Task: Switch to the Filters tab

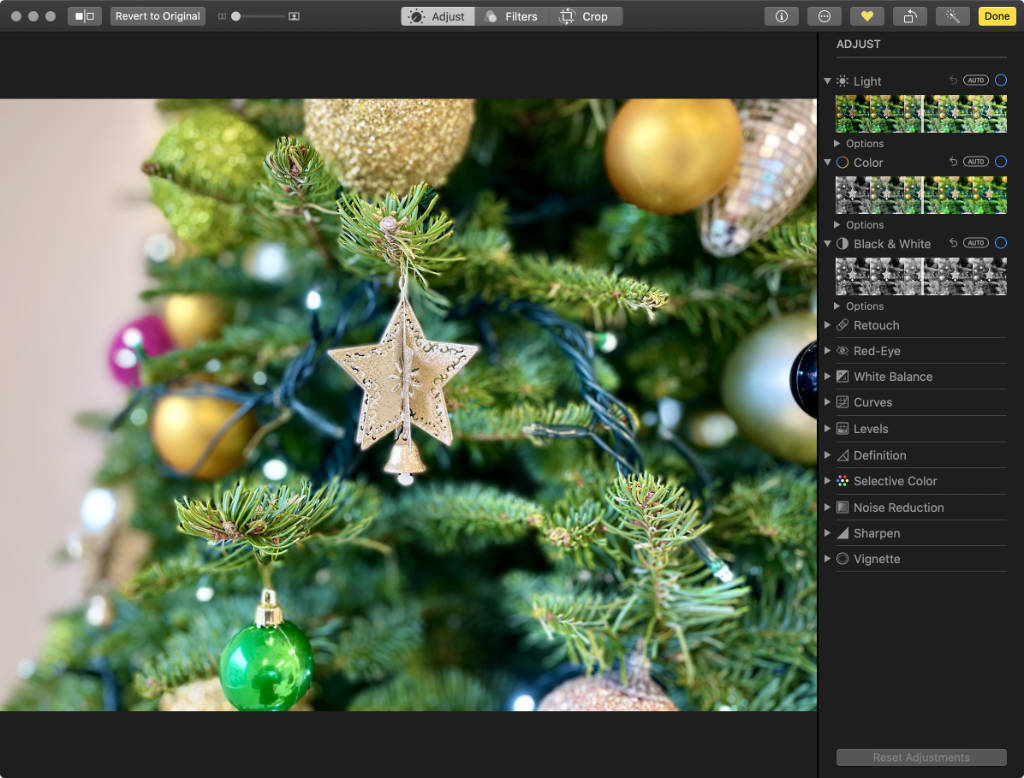Action: coord(511,16)
